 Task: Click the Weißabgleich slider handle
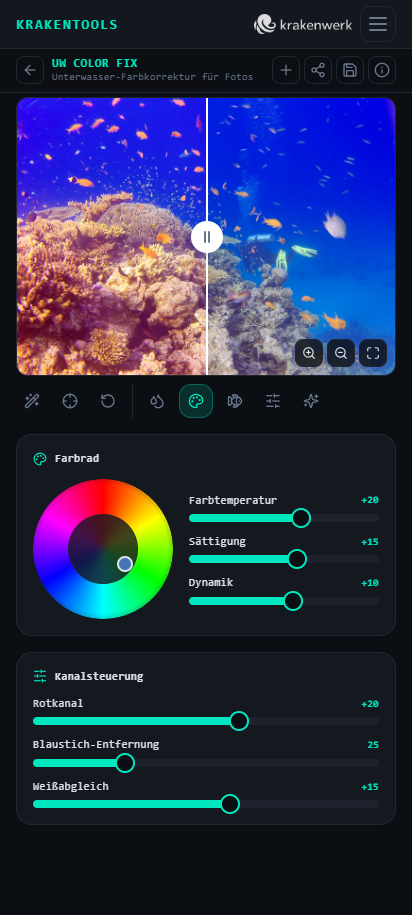click(x=231, y=804)
